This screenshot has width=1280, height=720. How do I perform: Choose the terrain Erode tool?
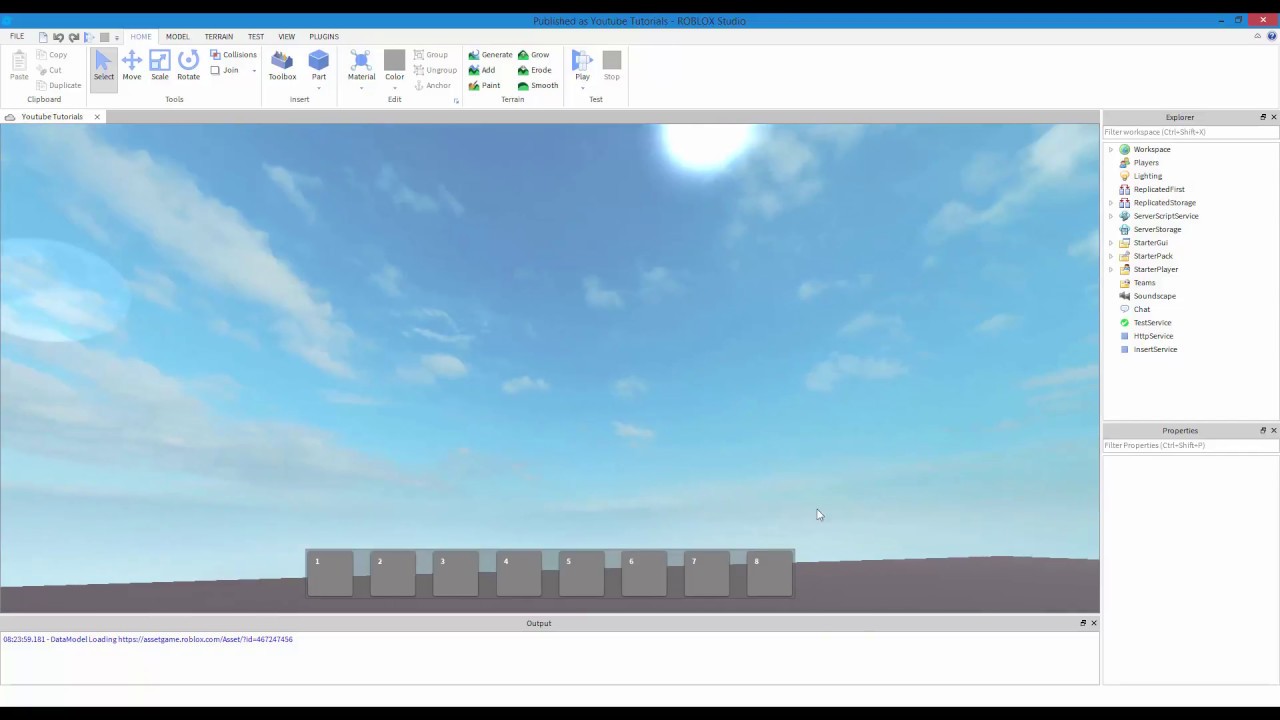(x=534, y=70)
